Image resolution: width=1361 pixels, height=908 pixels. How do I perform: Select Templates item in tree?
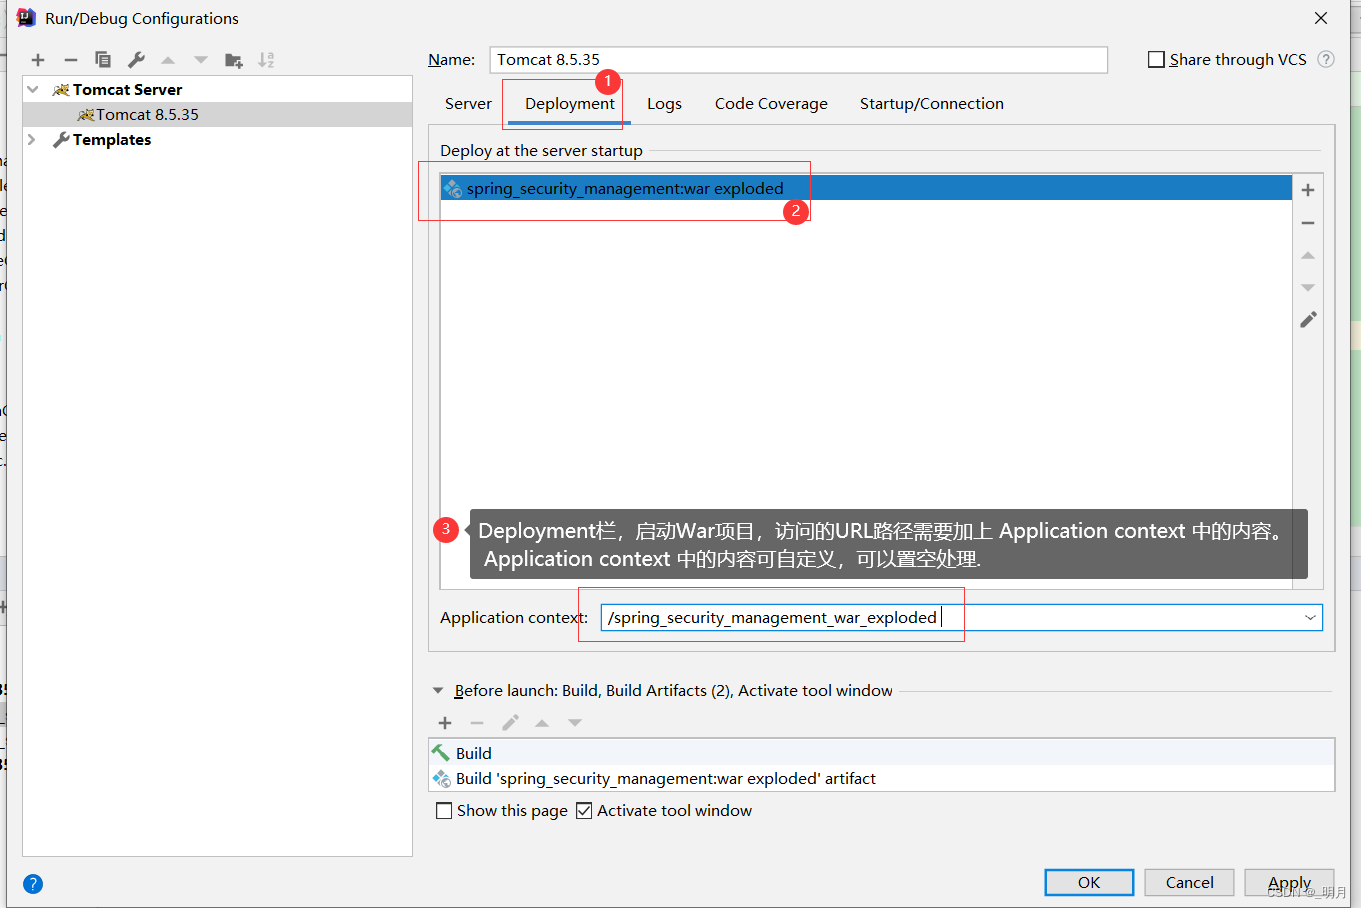[218, 140]
